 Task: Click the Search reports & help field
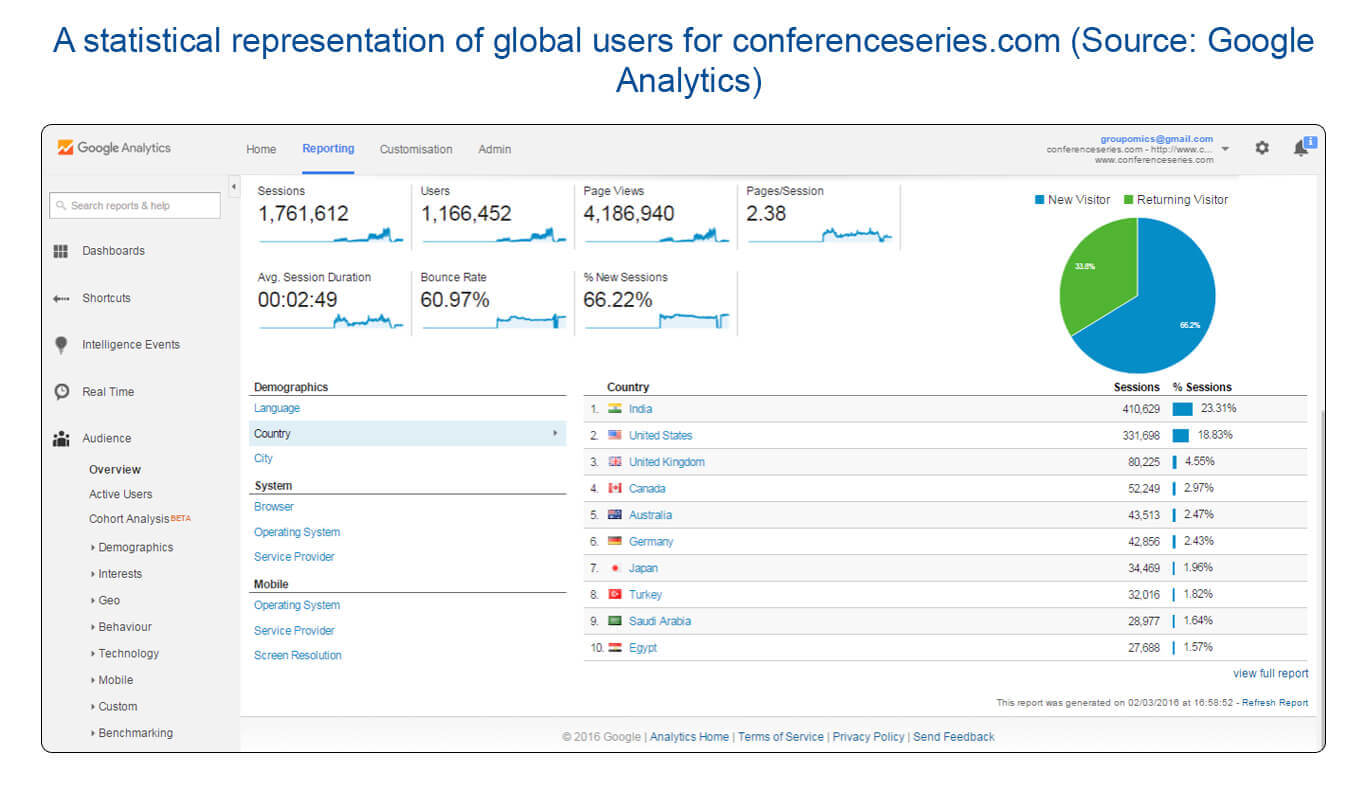coord(135,206)
